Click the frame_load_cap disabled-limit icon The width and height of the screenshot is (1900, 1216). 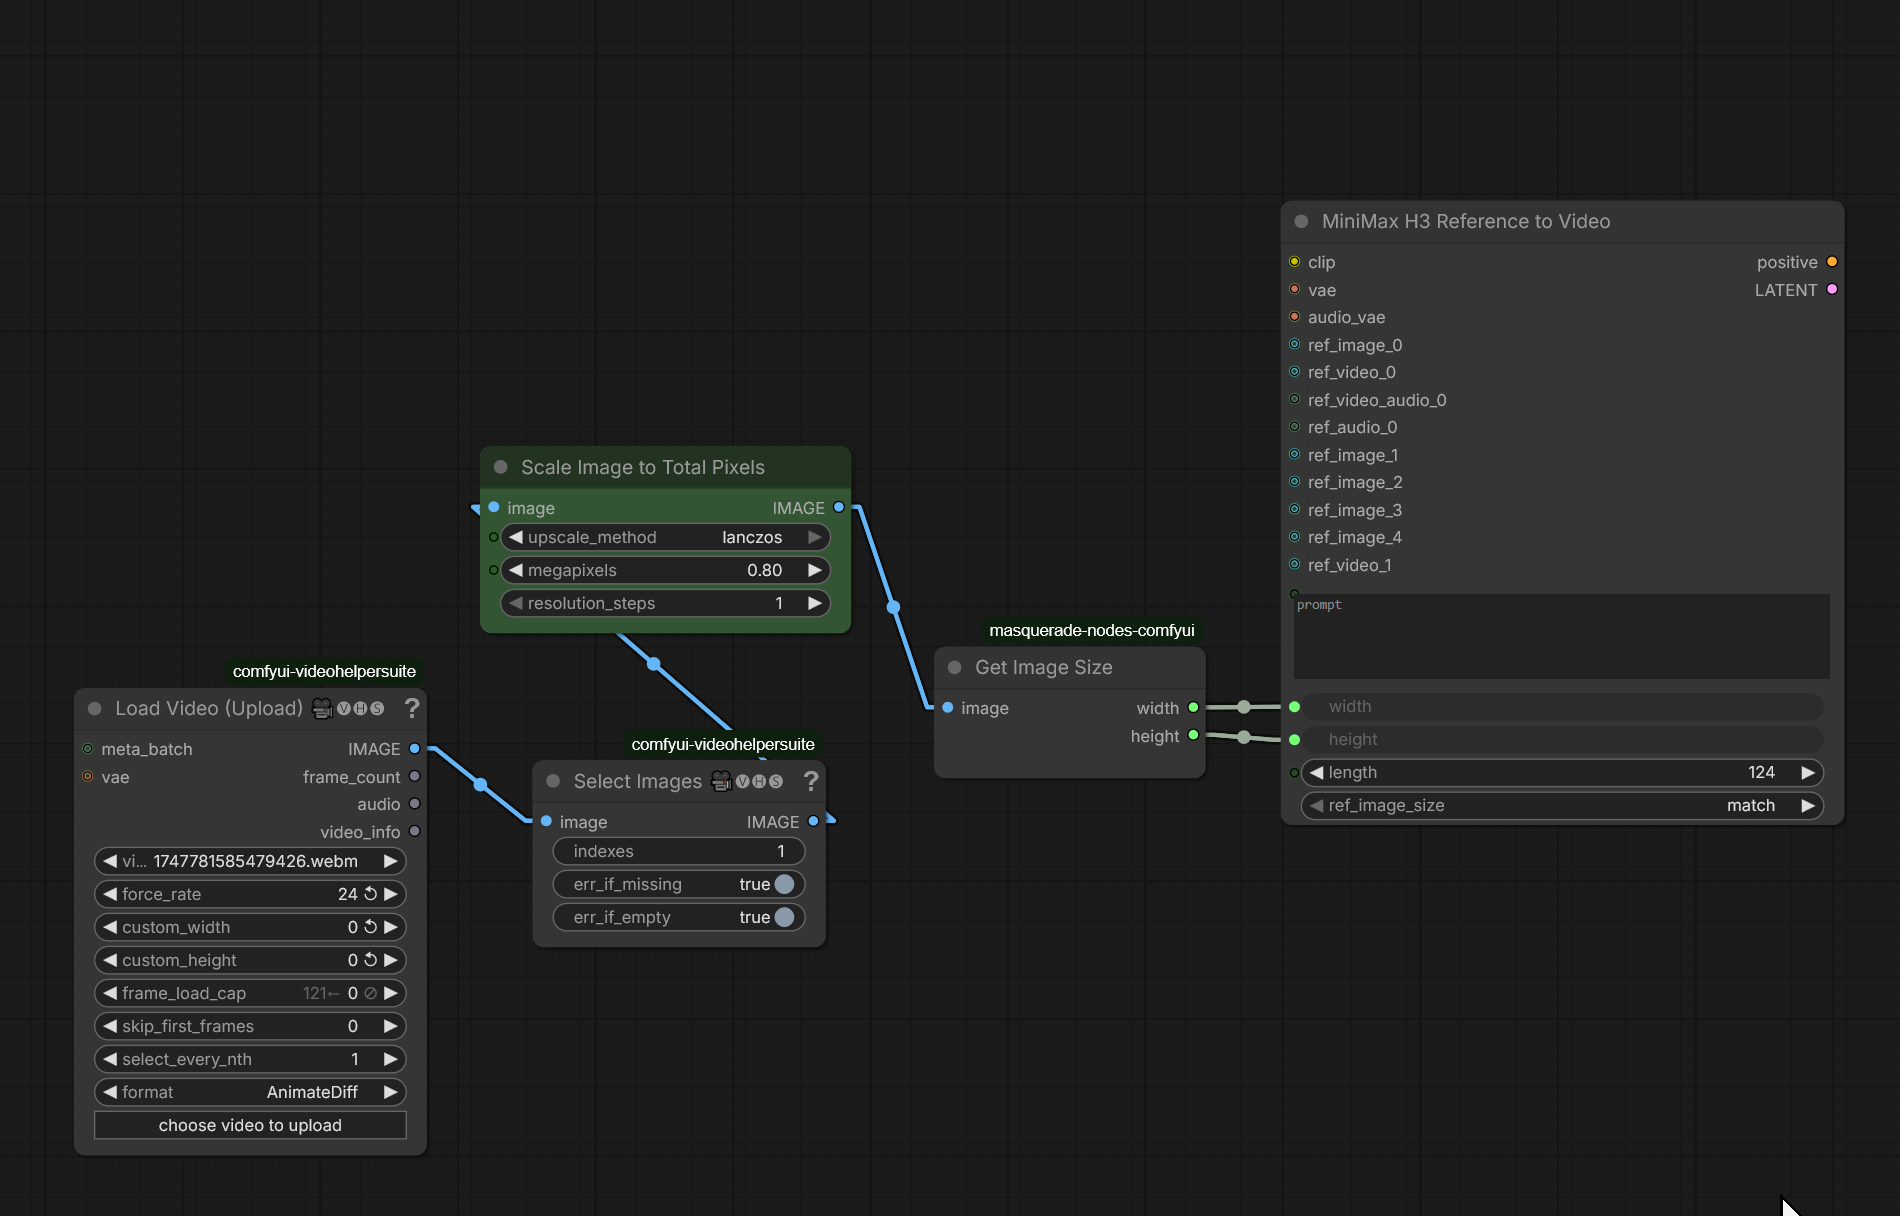coord(370,993)
